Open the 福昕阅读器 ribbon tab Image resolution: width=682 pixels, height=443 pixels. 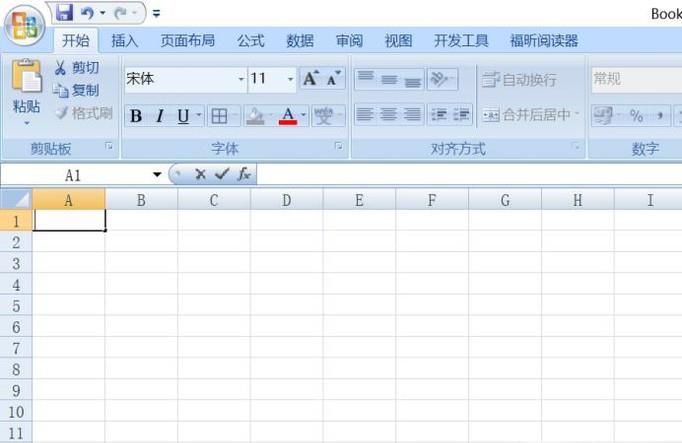[544, 41]
